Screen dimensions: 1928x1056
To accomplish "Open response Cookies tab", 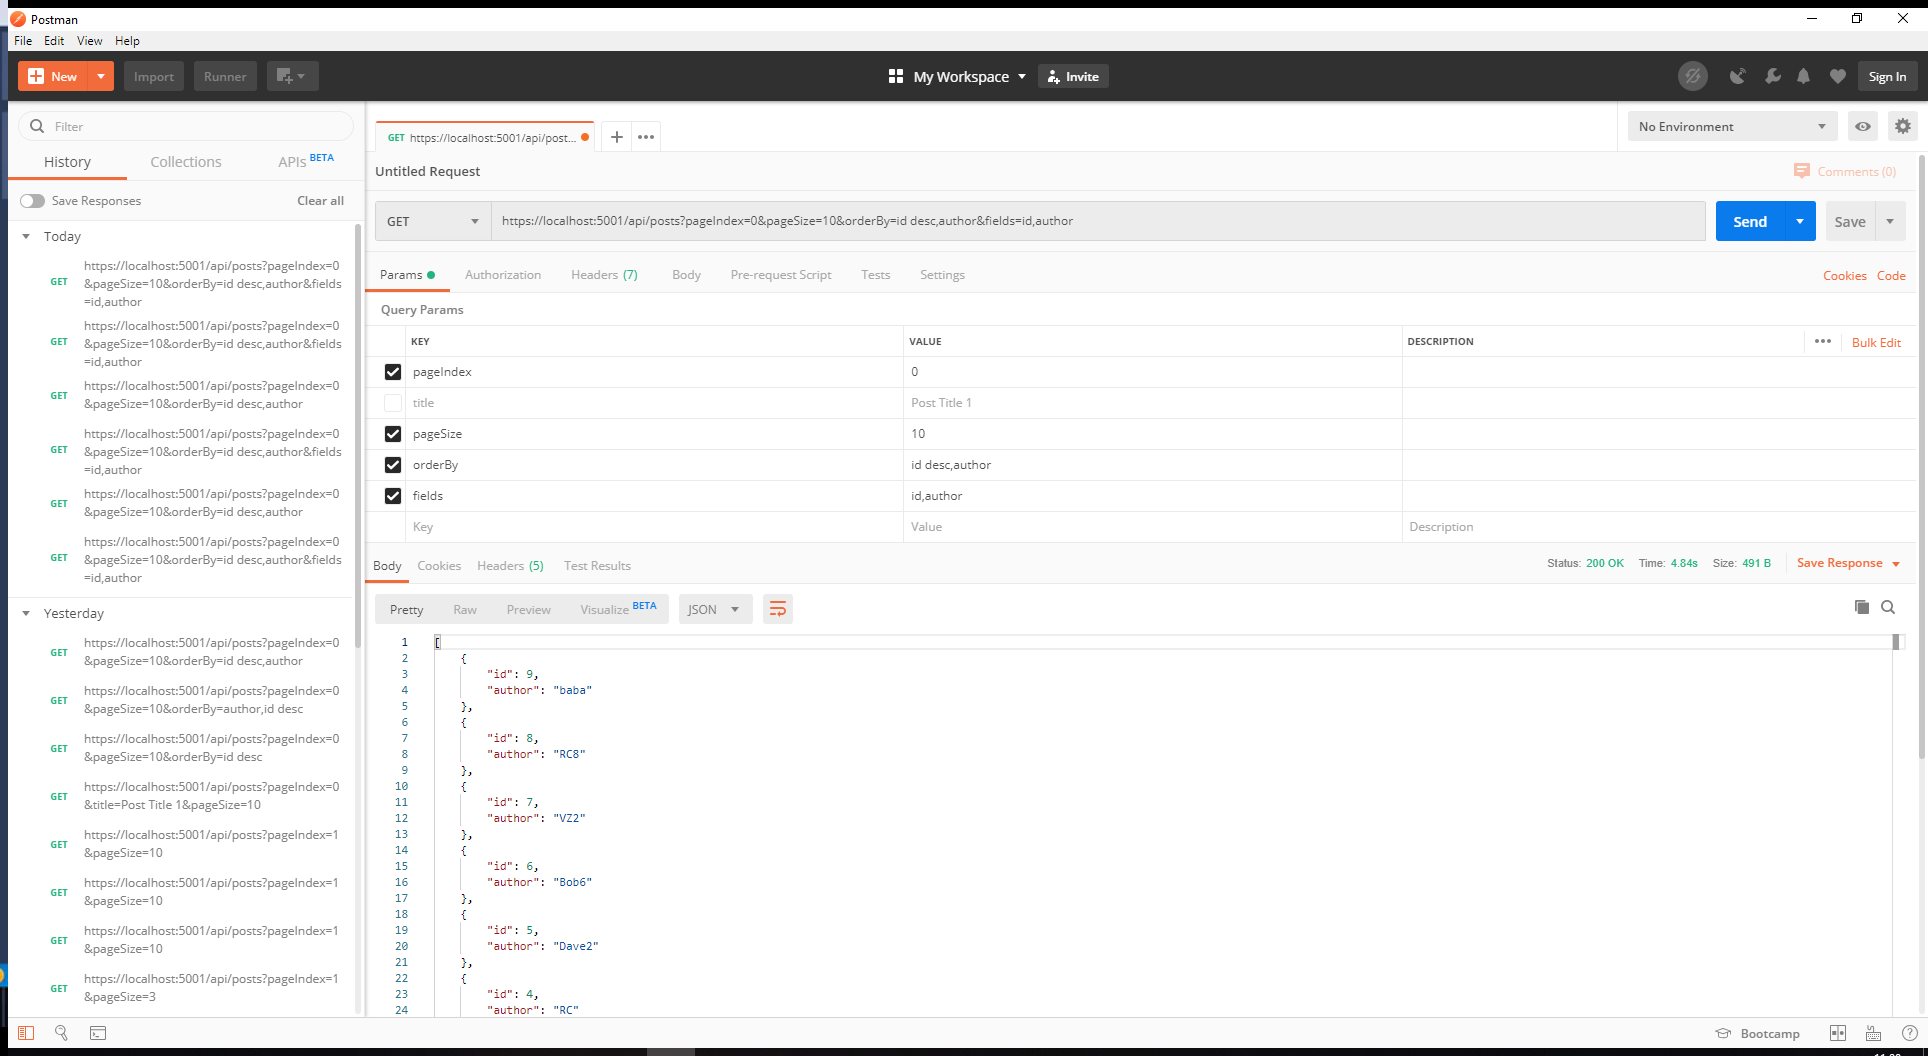I will [x=439, y=565].
